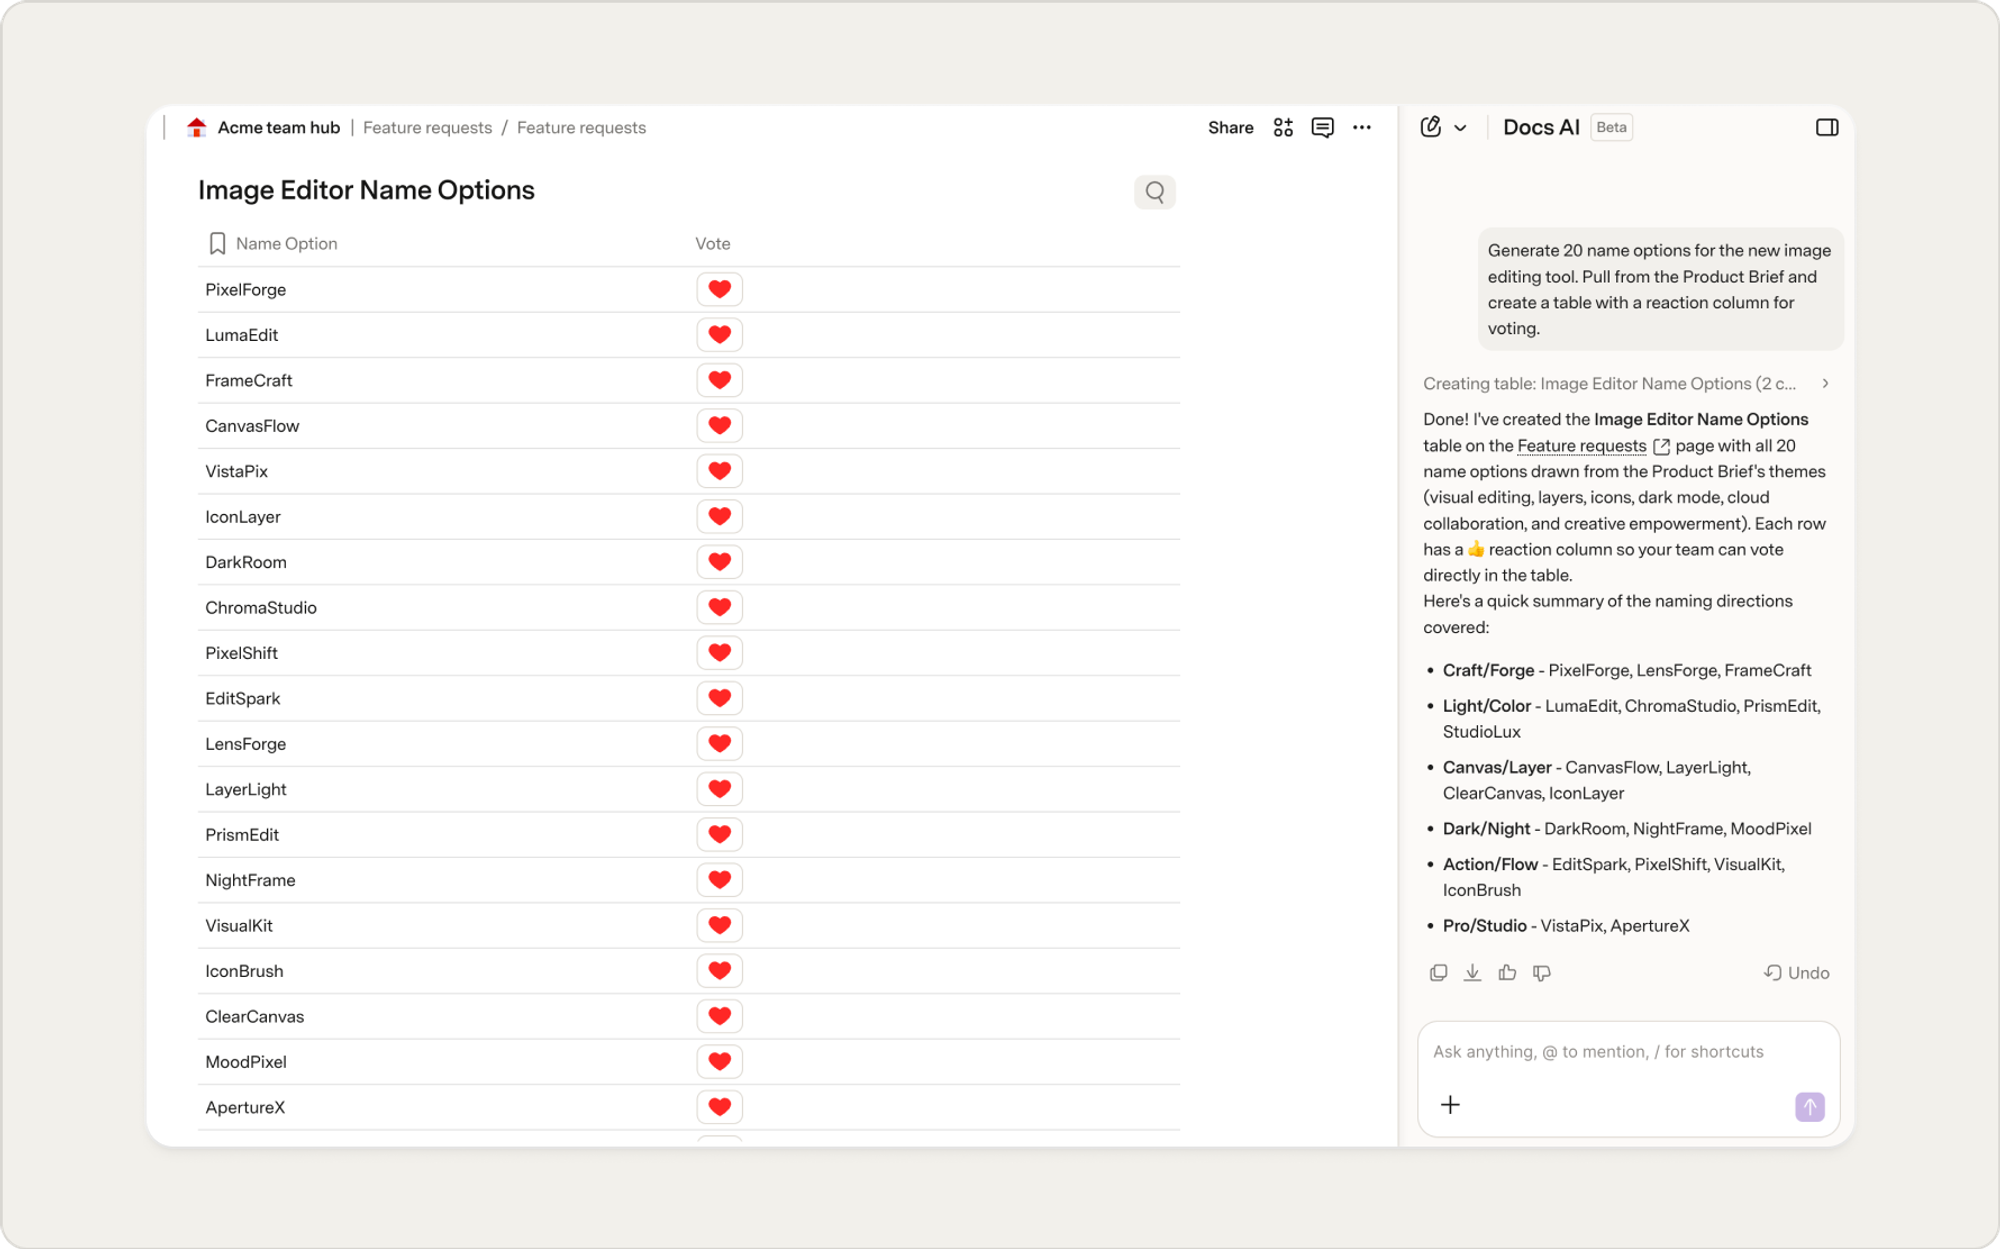Download the AI response
Screen dimensions: 2000x1249
(x=1472, y=973)
